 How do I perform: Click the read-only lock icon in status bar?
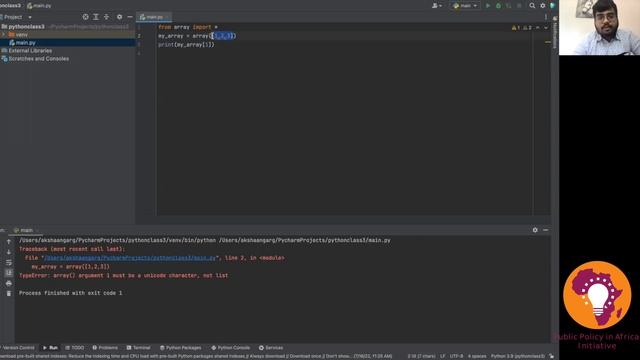(551, 356)
